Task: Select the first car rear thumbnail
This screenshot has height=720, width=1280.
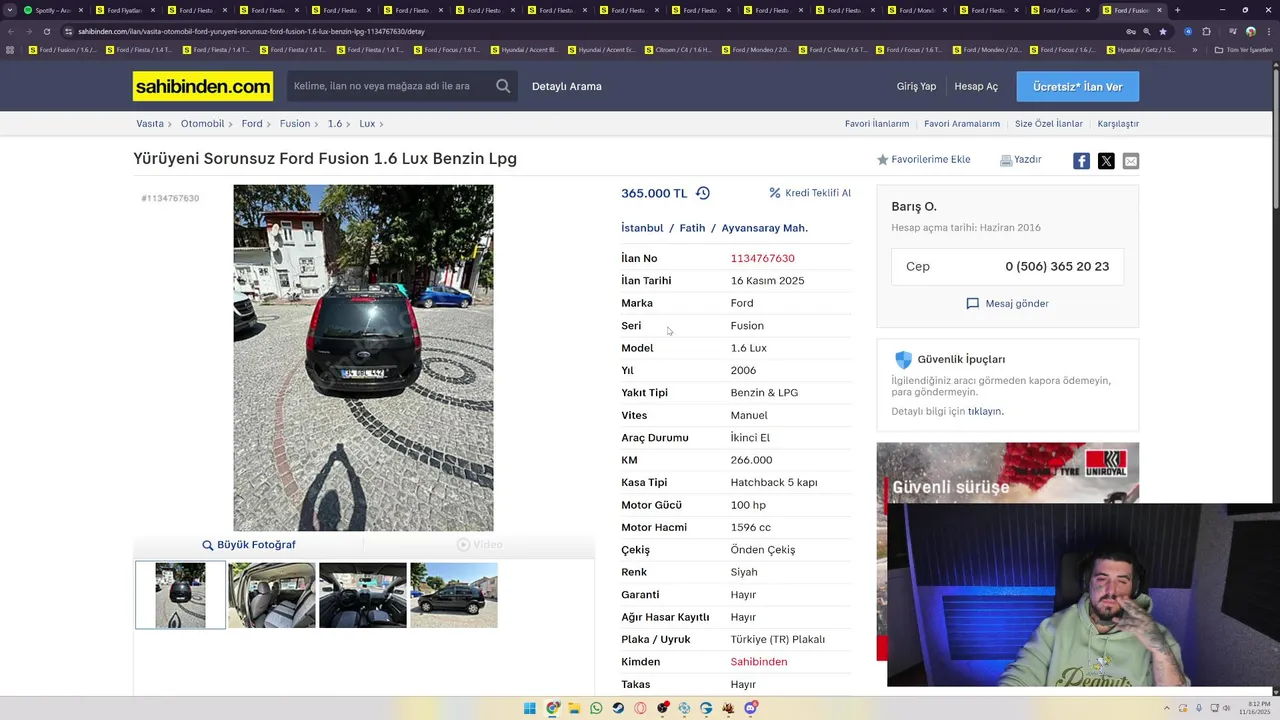Action: click(180, 595)
